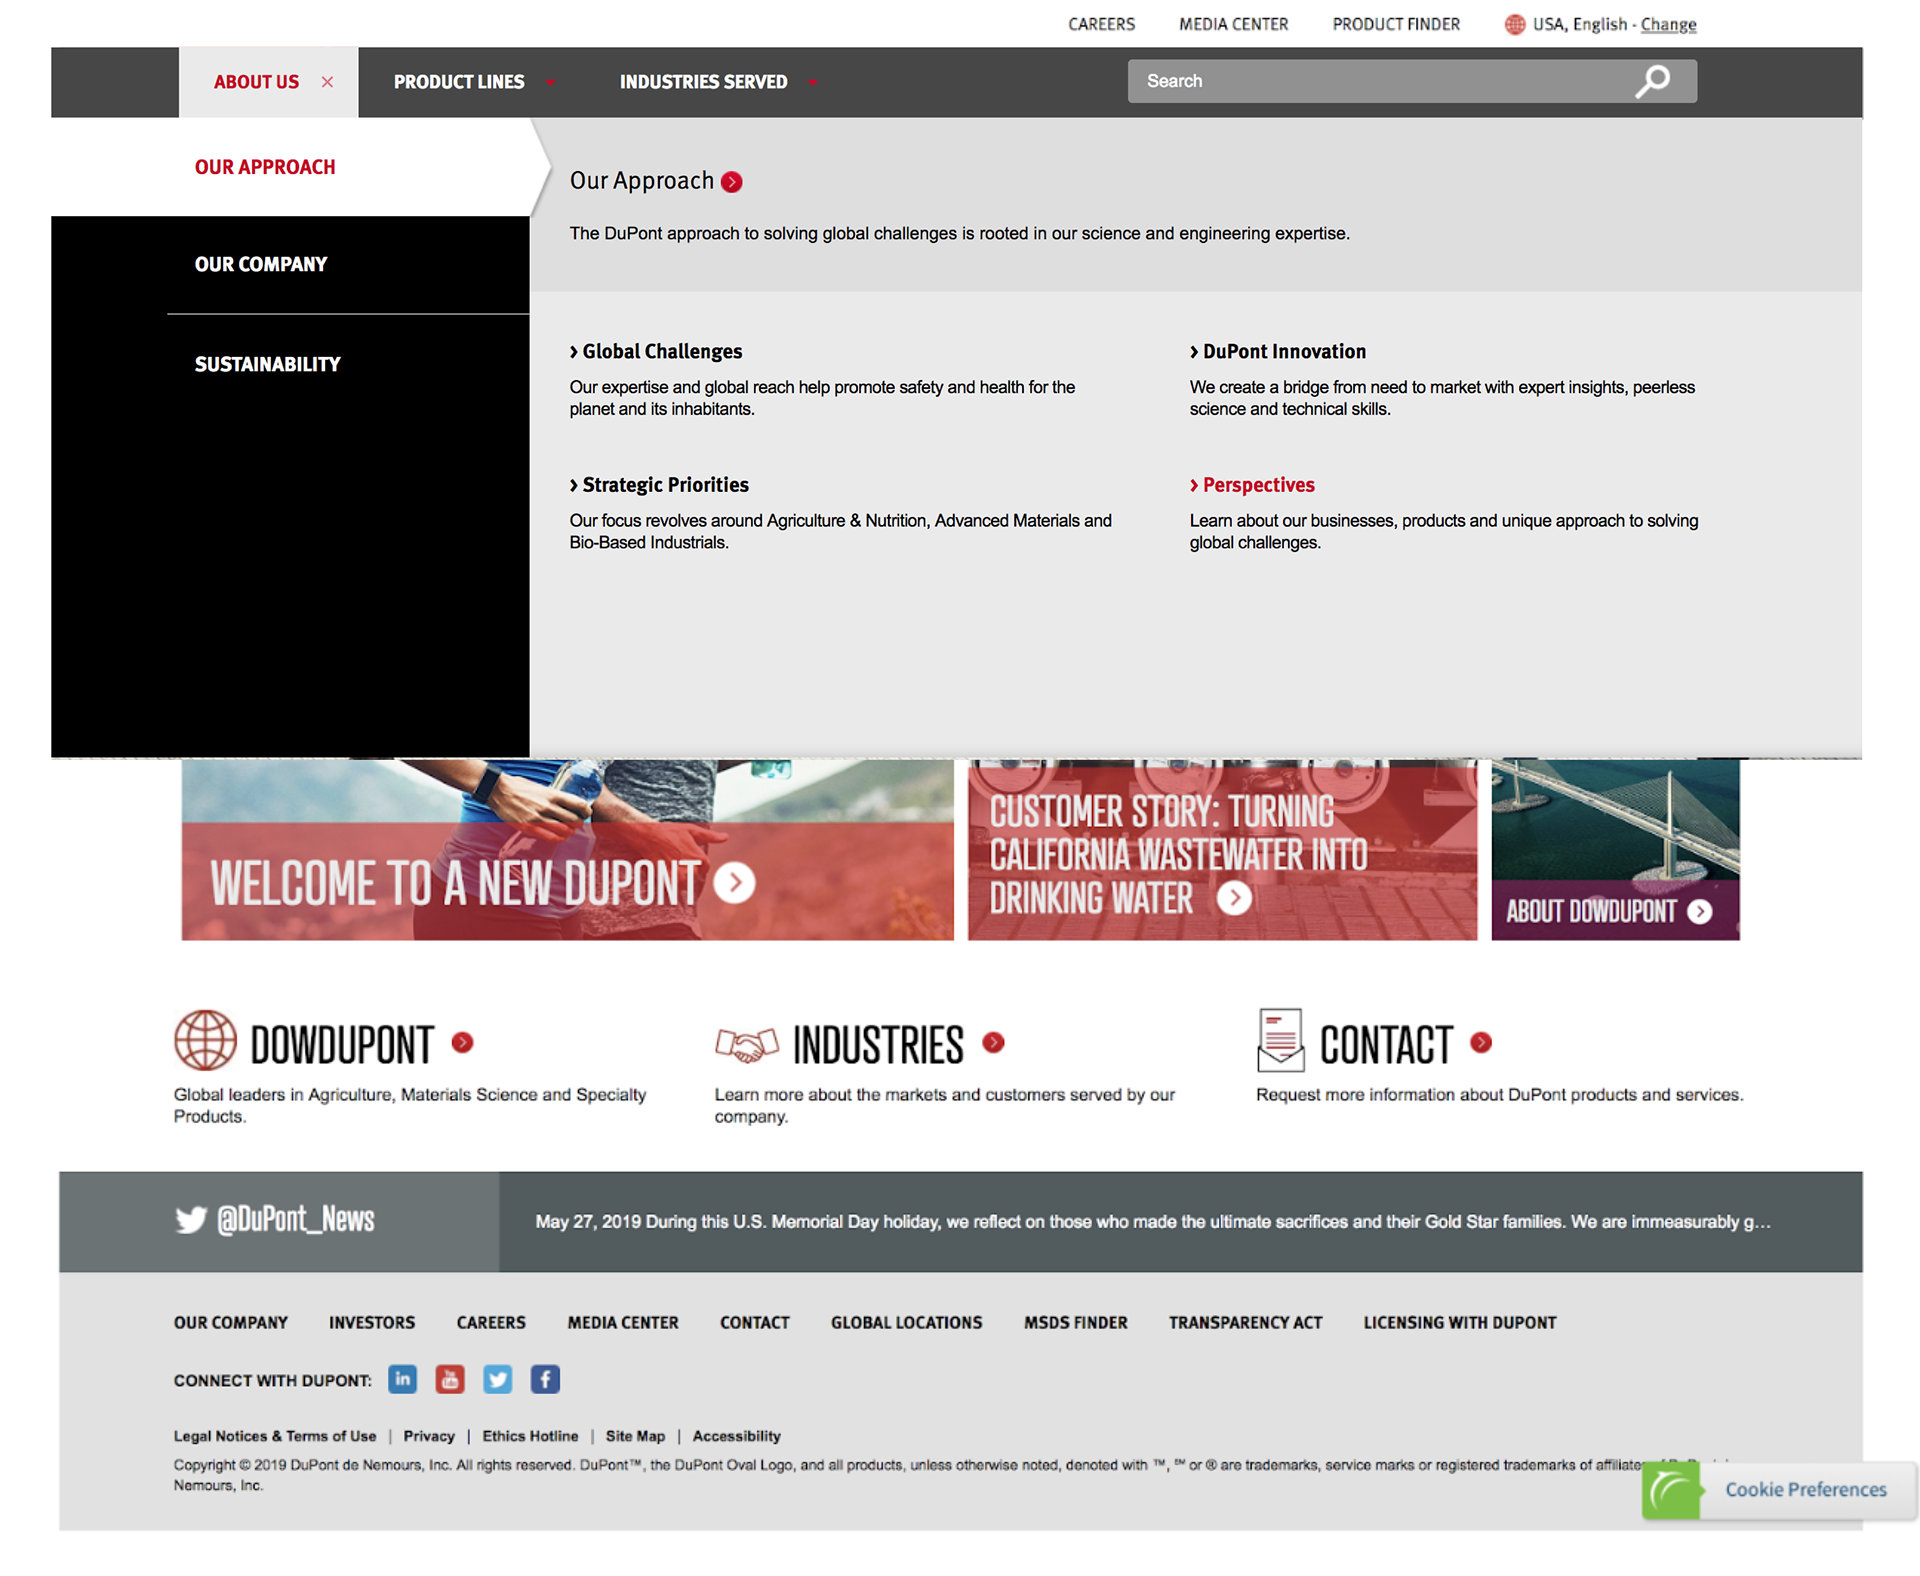Click red arrow next to Industries heading

(993, 1042)
